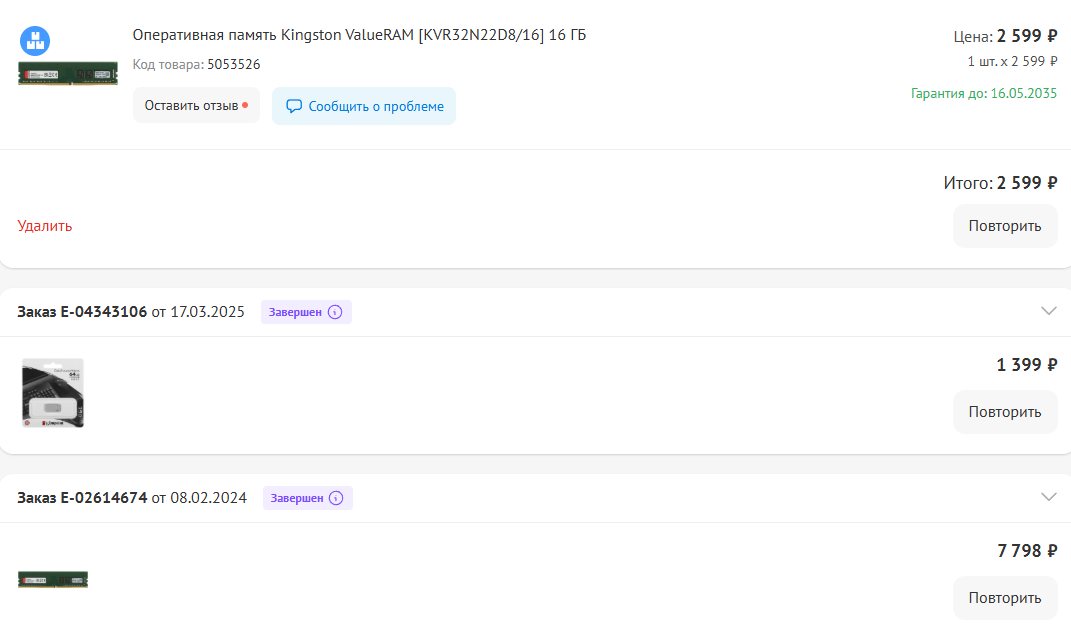Open the Kingston ValueRAM product thumbnail
The height and width of the screenshot is (631, 1071).
(x=68, y=74)
